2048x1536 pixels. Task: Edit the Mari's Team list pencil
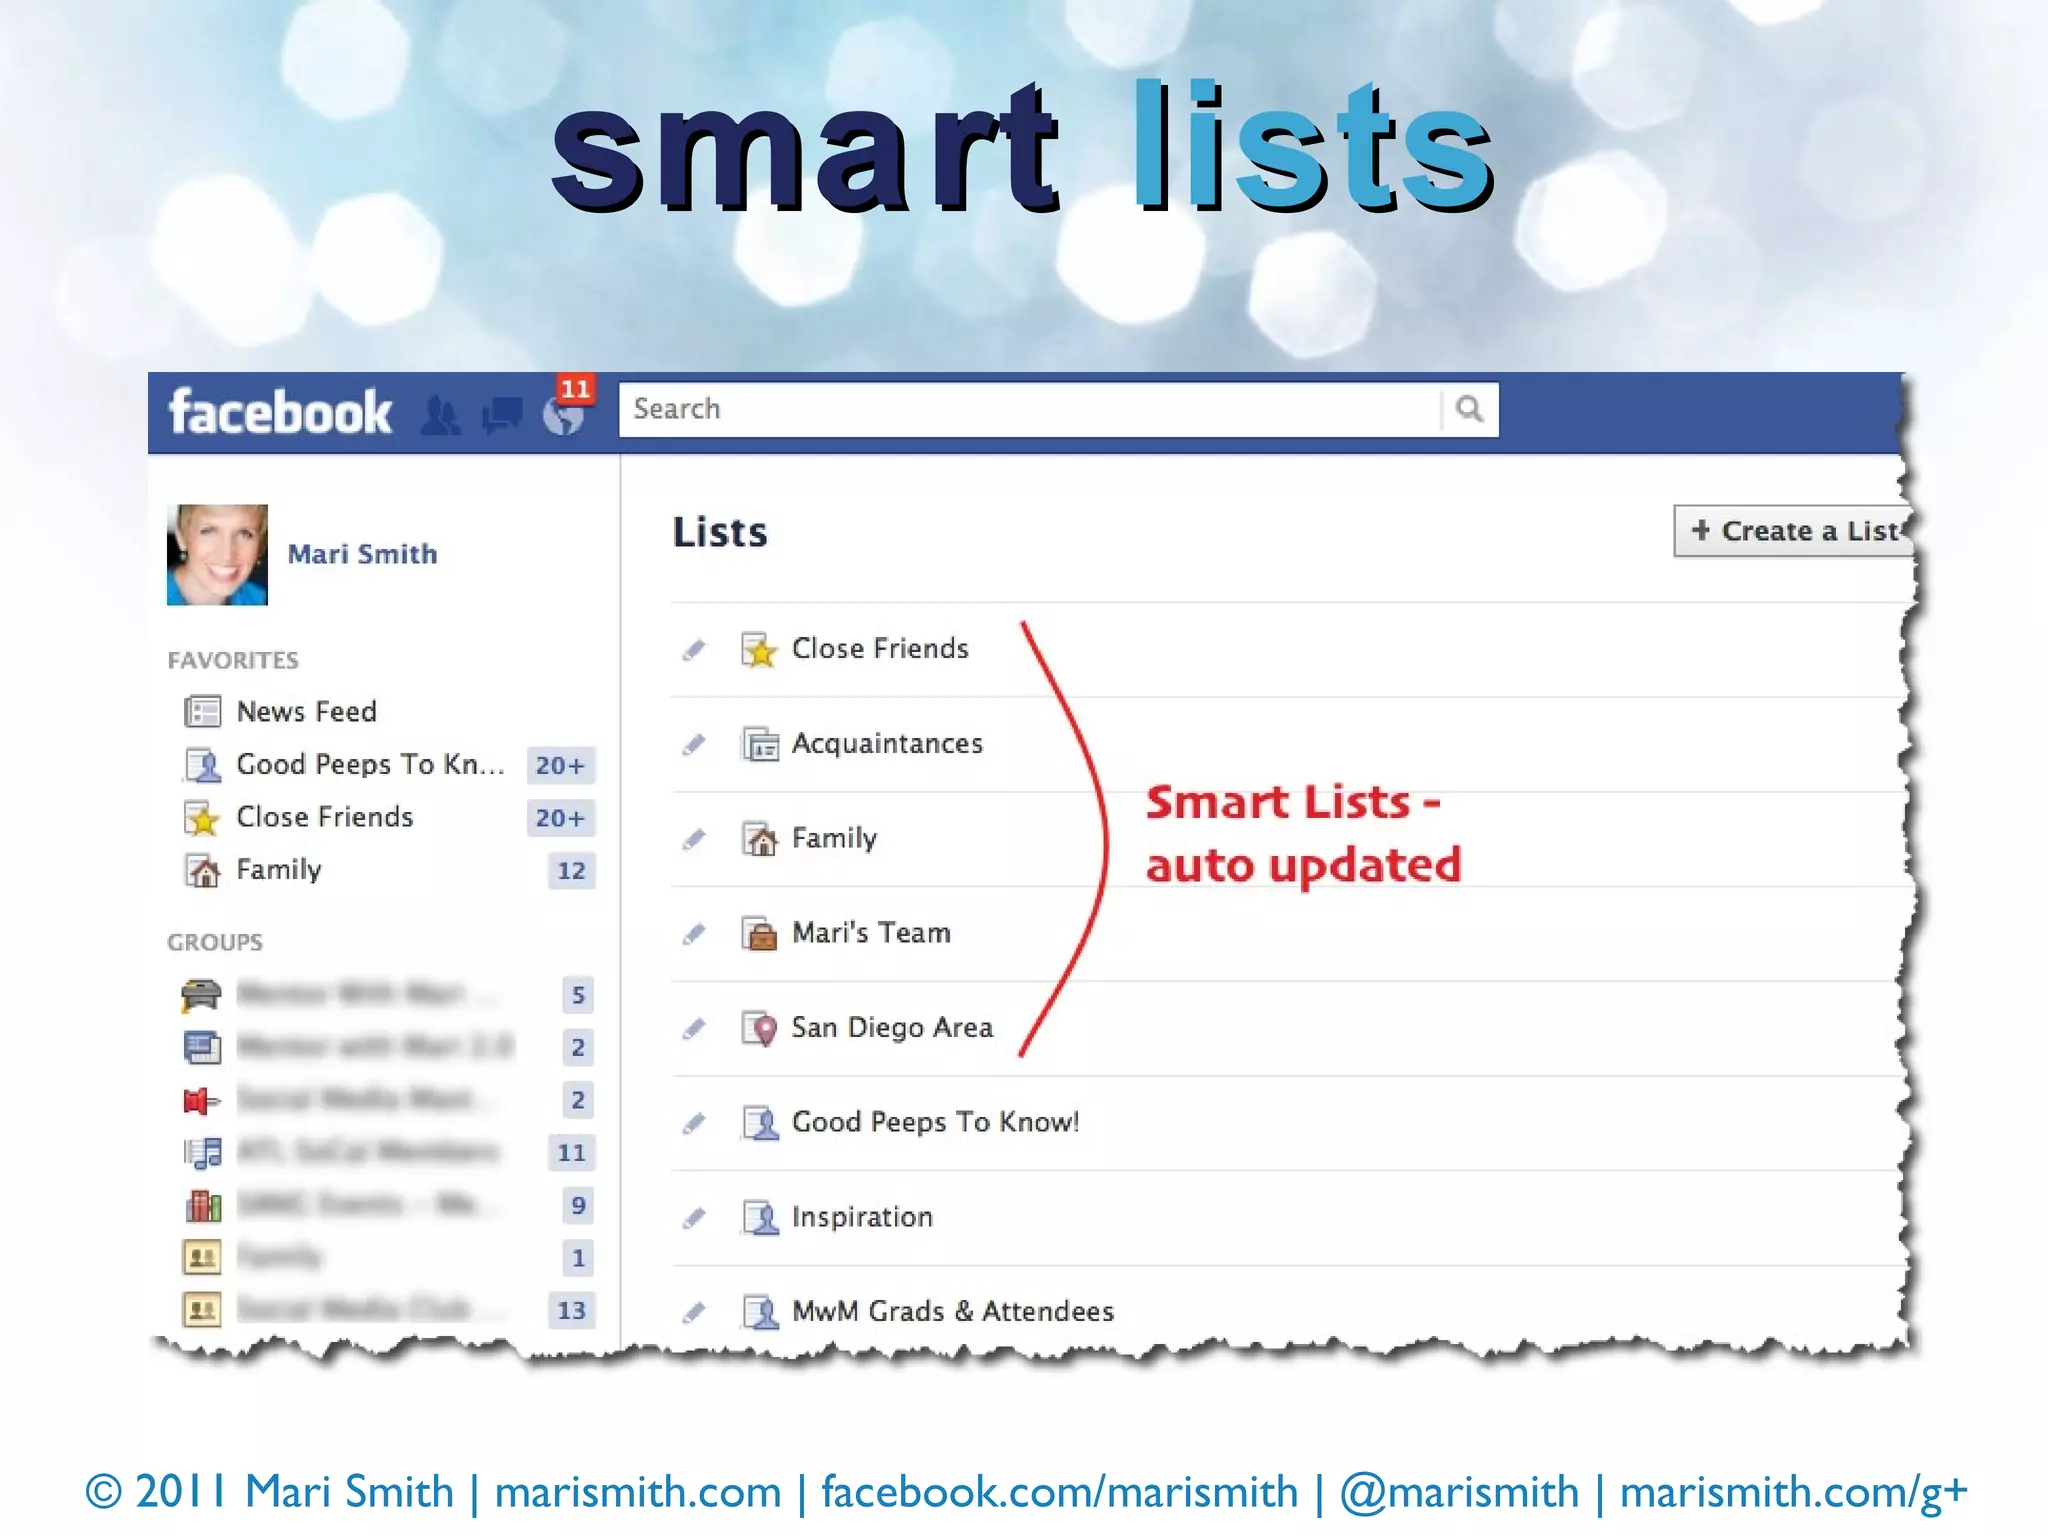(694, 934)
